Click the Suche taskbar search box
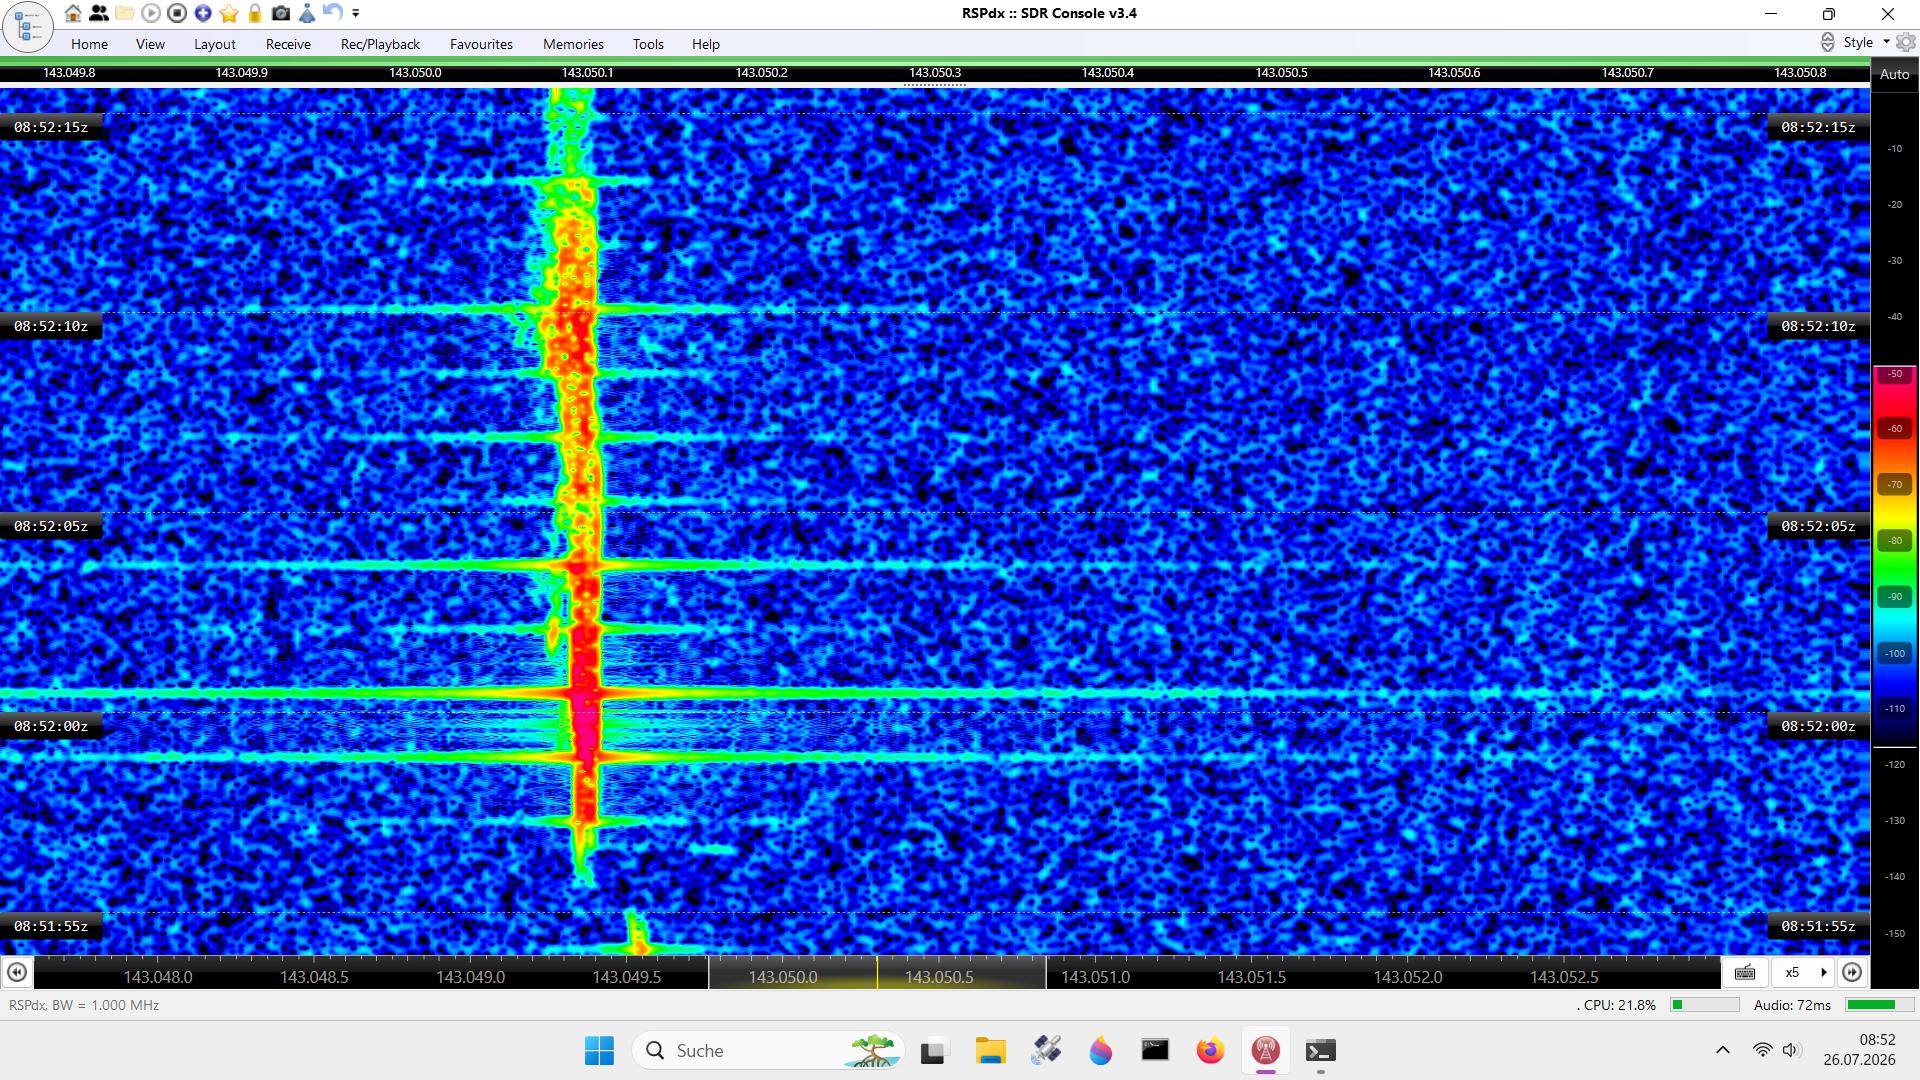1920x1080 pixels. click(768, 1051)
